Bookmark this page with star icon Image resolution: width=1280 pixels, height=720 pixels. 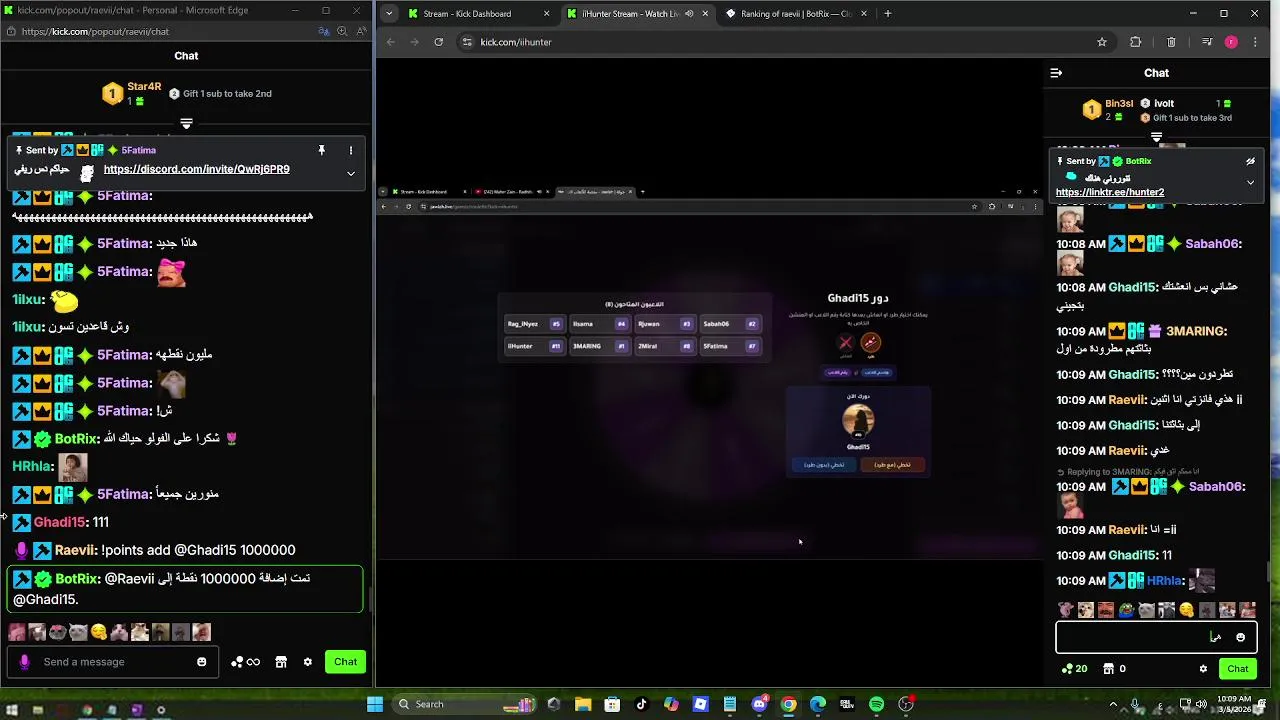1102,42
